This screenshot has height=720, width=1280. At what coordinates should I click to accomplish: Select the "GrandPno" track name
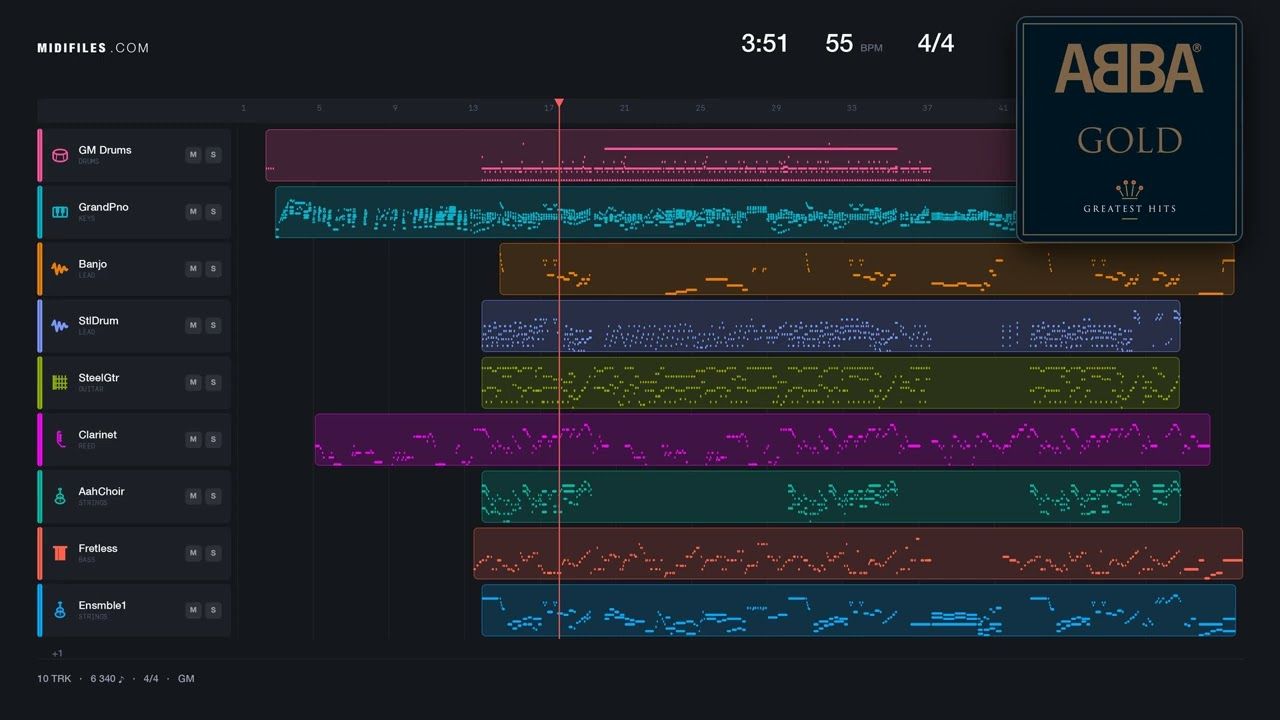tap(104, 207)
